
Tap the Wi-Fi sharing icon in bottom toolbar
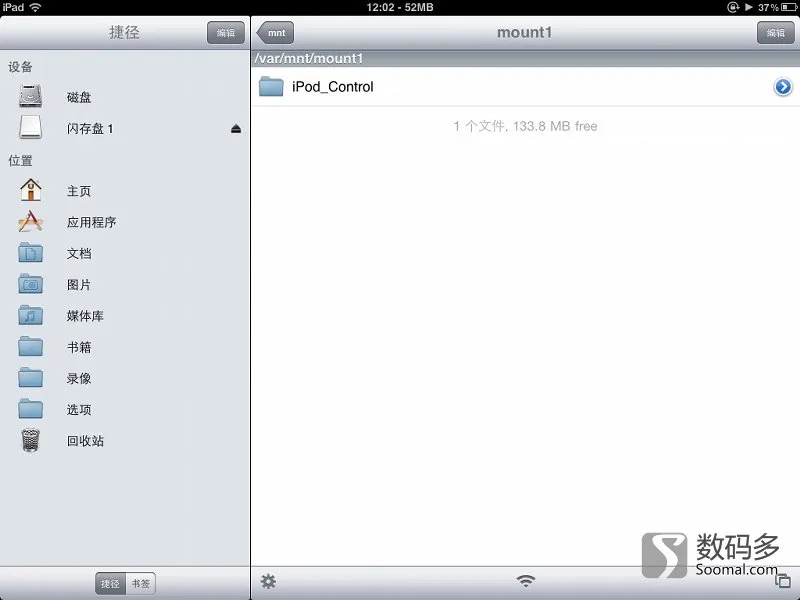[526, 581]
